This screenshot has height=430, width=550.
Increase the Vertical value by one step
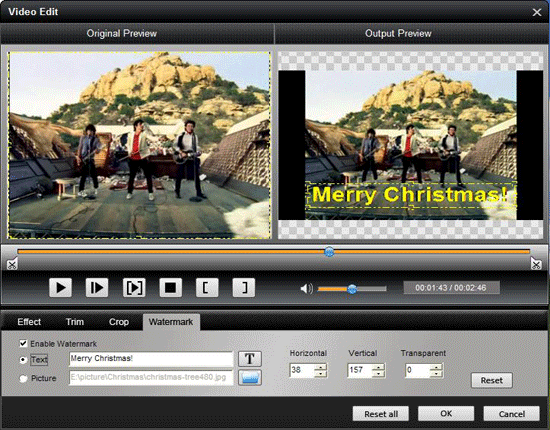click(378, 367)
